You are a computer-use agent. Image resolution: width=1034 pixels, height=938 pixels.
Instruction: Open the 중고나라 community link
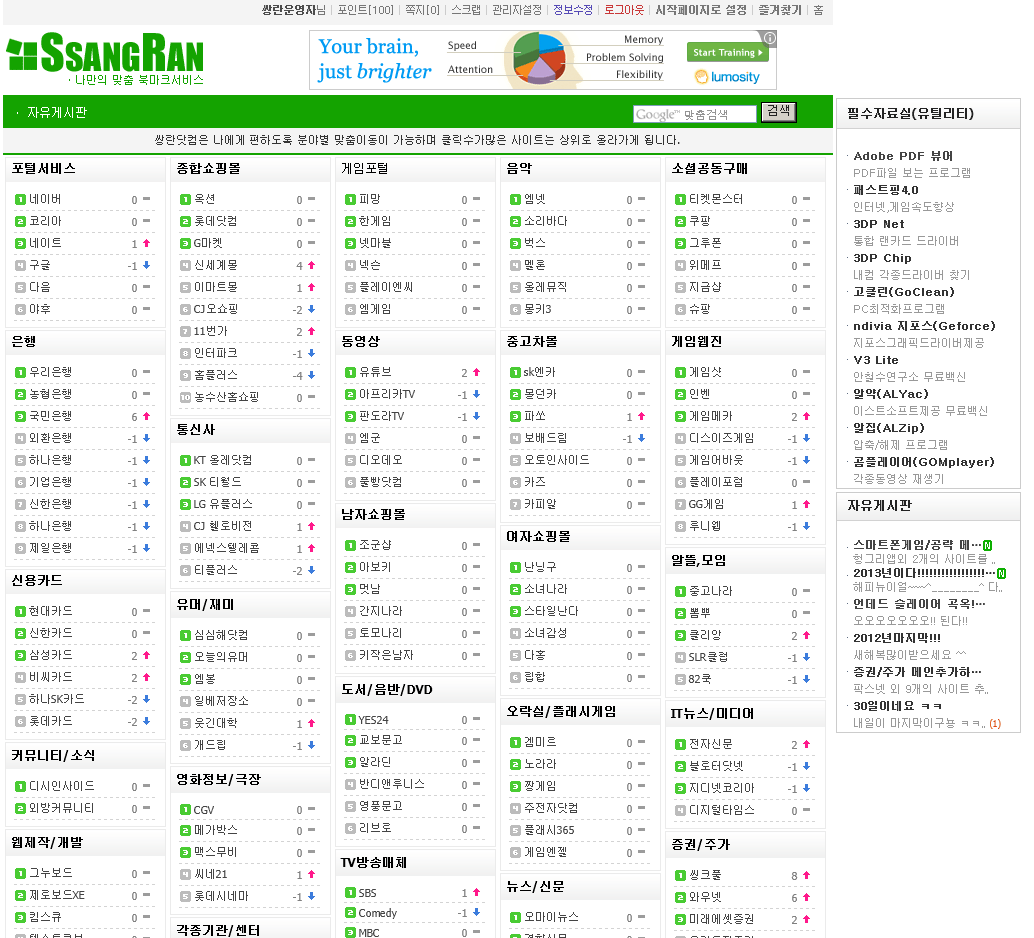pyautogui.click(x=710, y=591)
